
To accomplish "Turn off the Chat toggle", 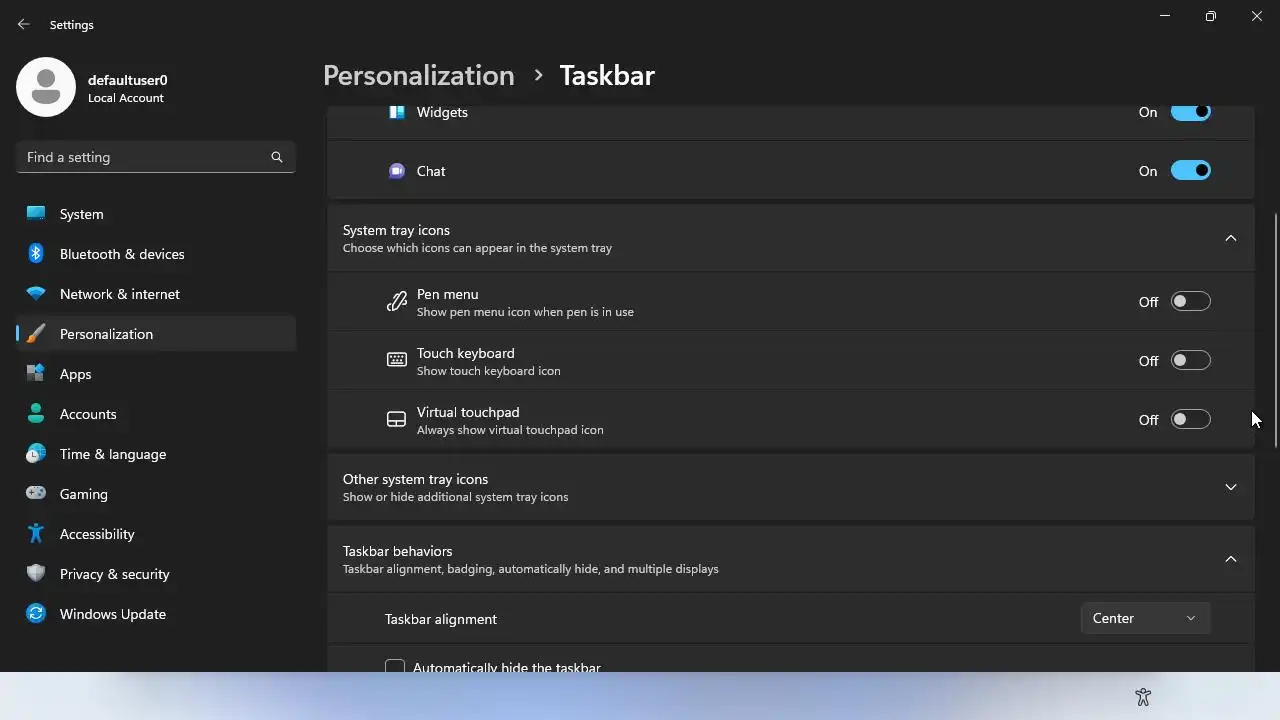I will 1190,171.
